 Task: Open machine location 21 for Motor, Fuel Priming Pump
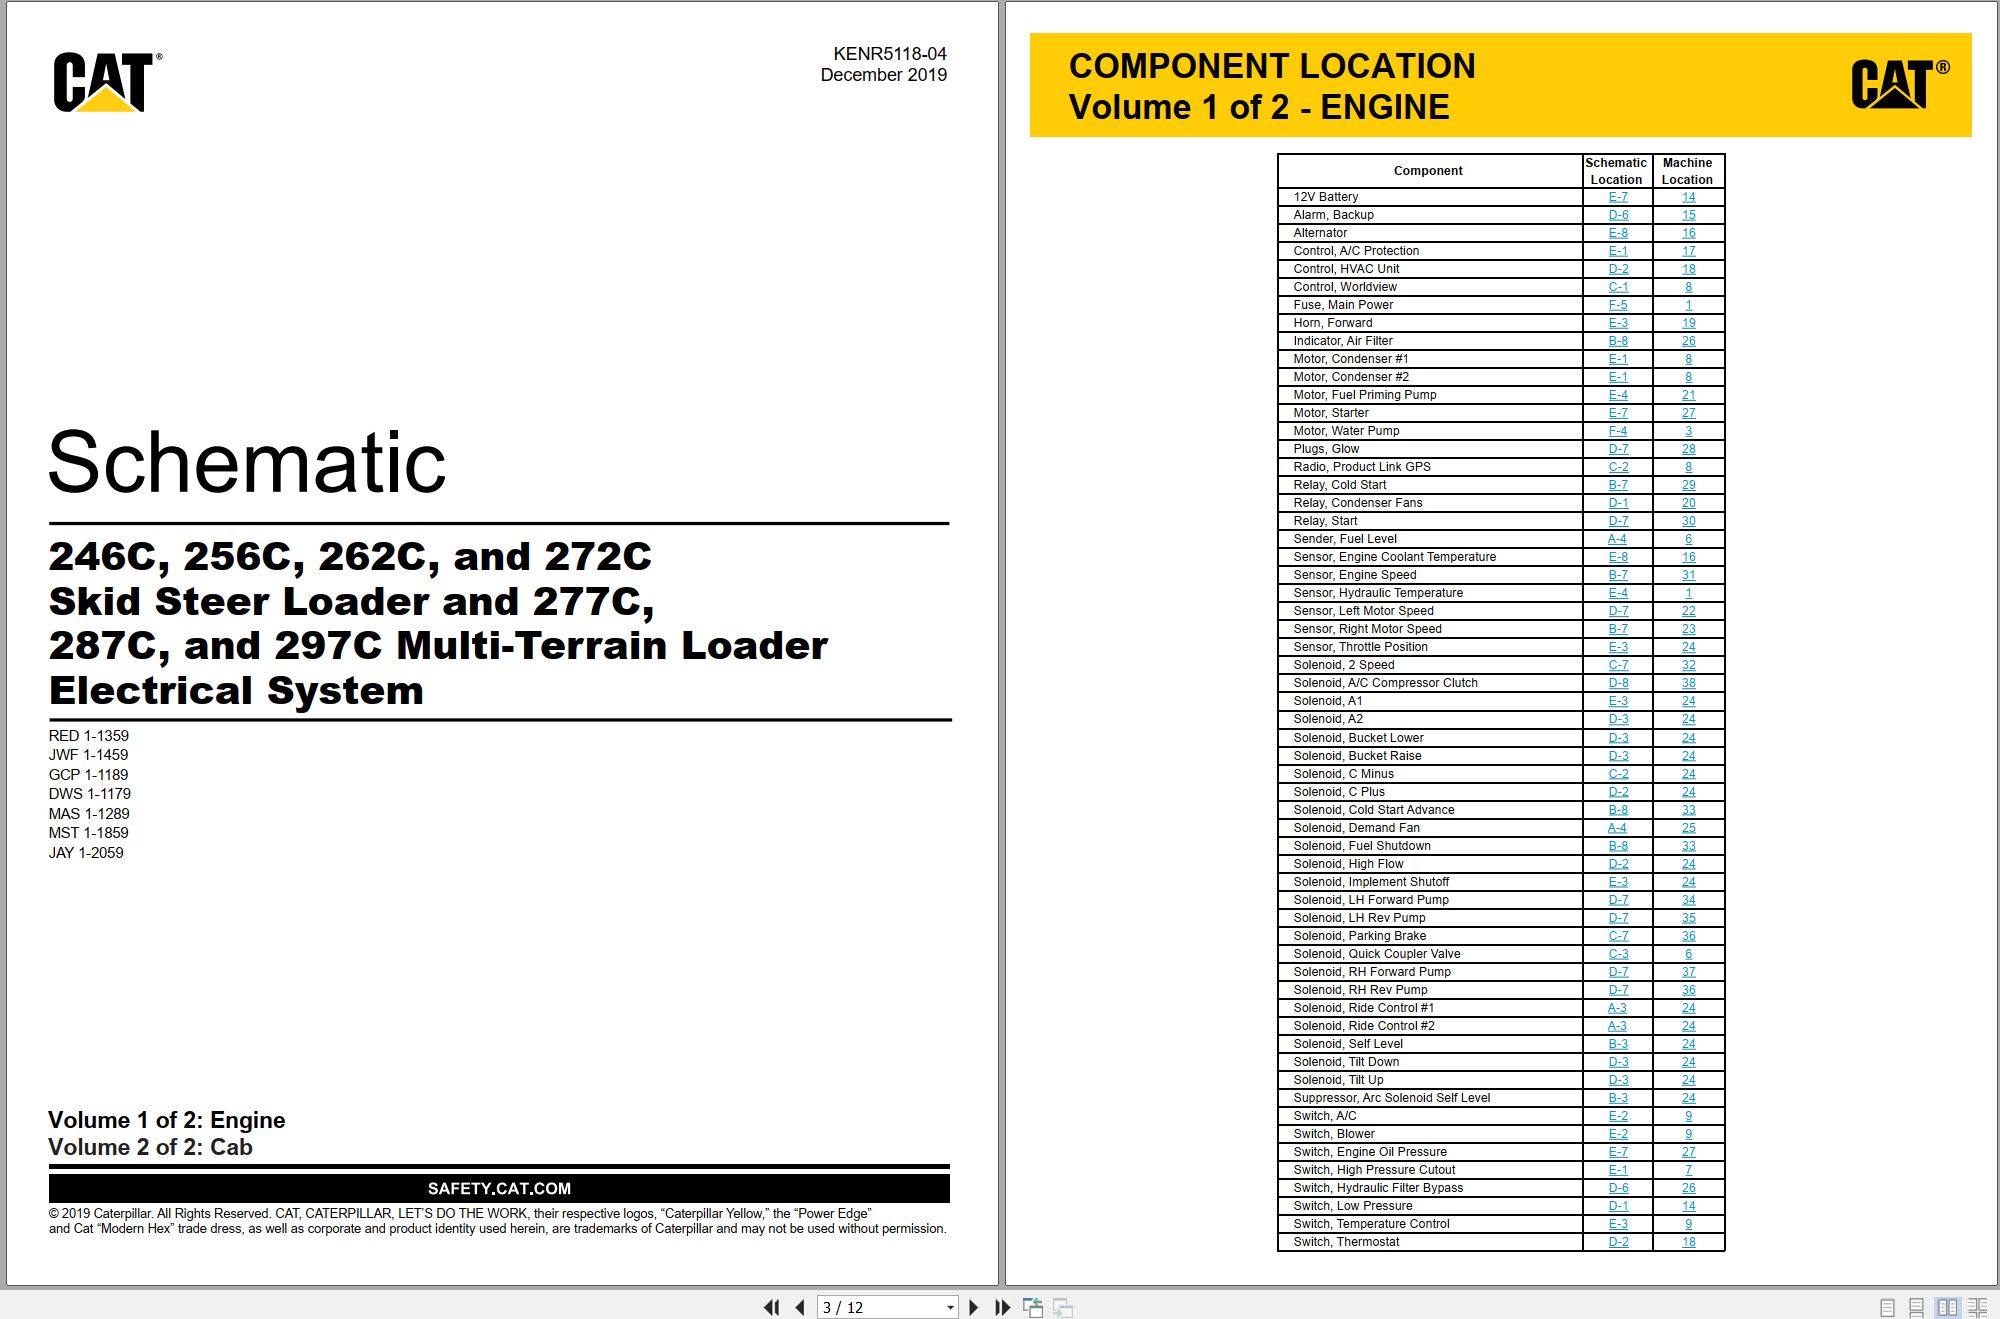1688,395
